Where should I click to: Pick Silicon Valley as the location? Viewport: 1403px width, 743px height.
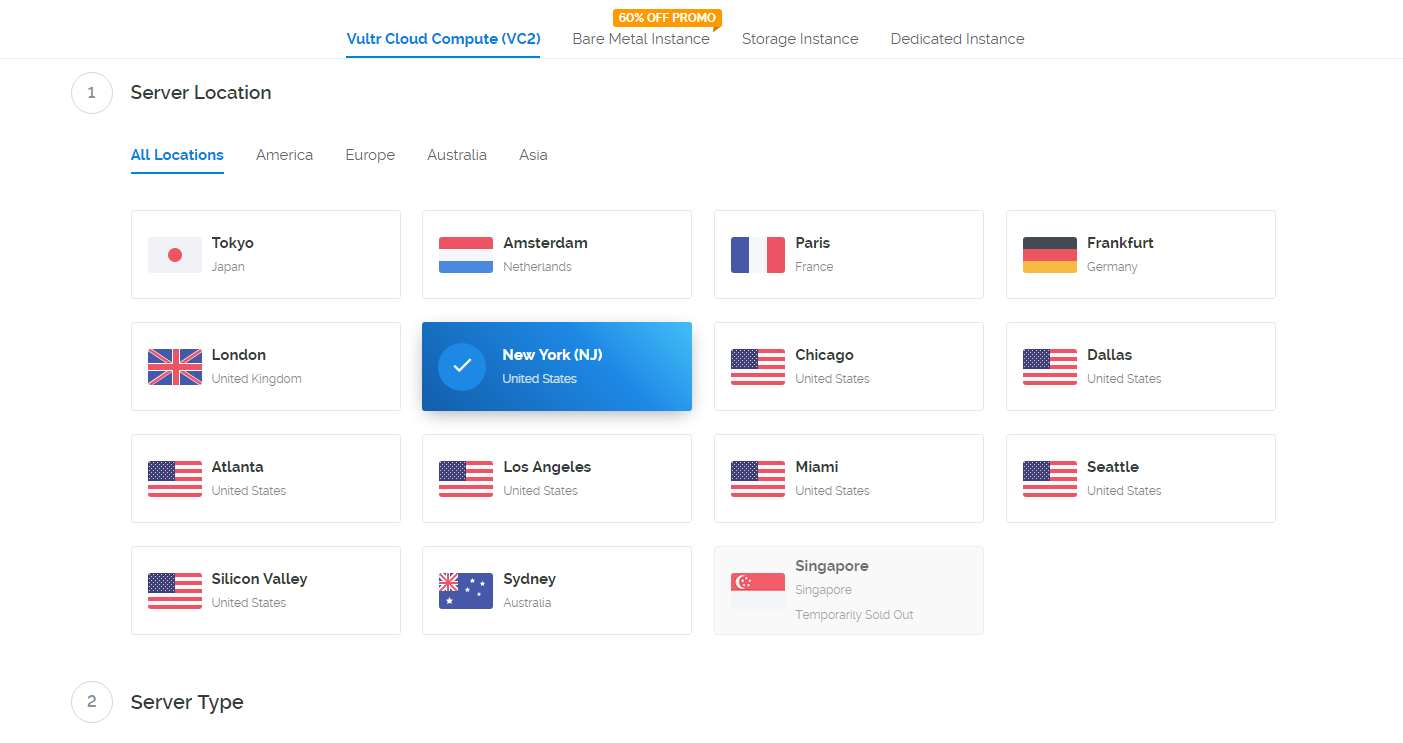tap(265, 590)
